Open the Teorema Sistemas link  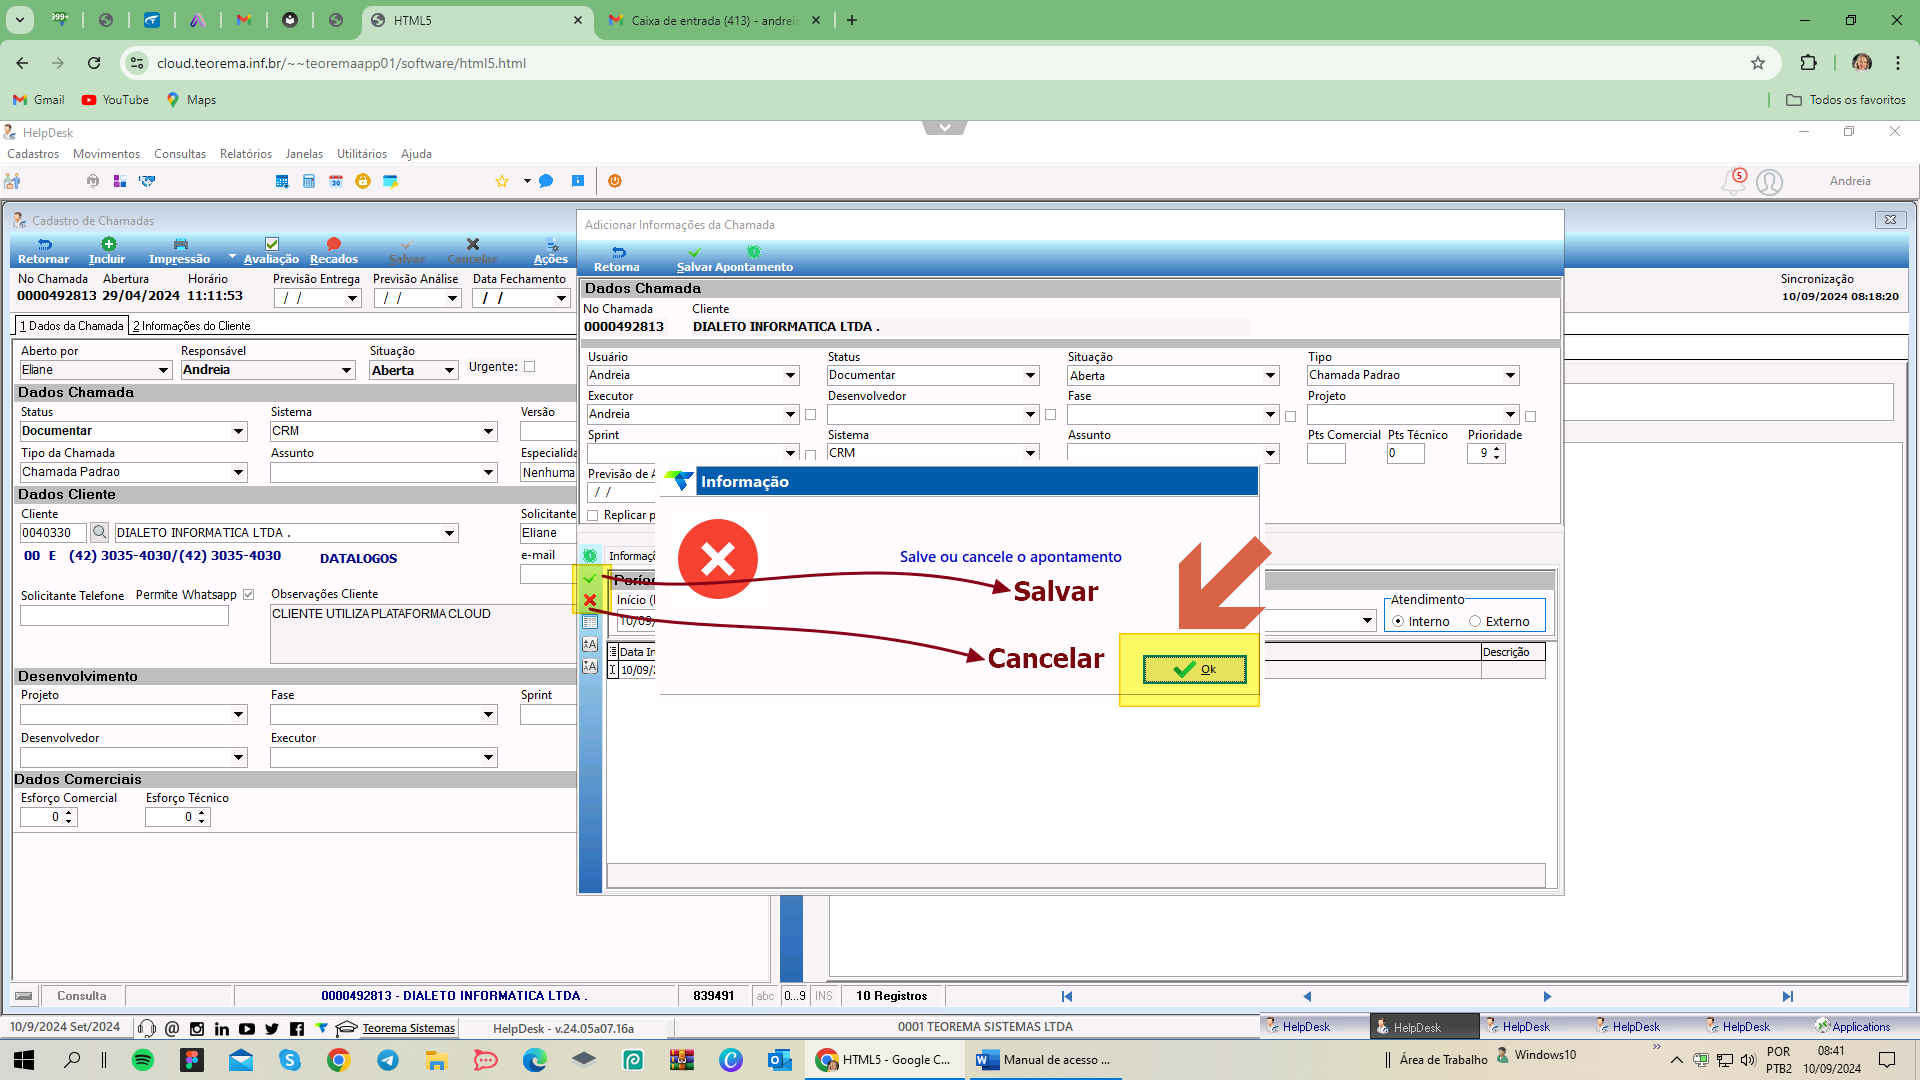[x=408, y=1028]
